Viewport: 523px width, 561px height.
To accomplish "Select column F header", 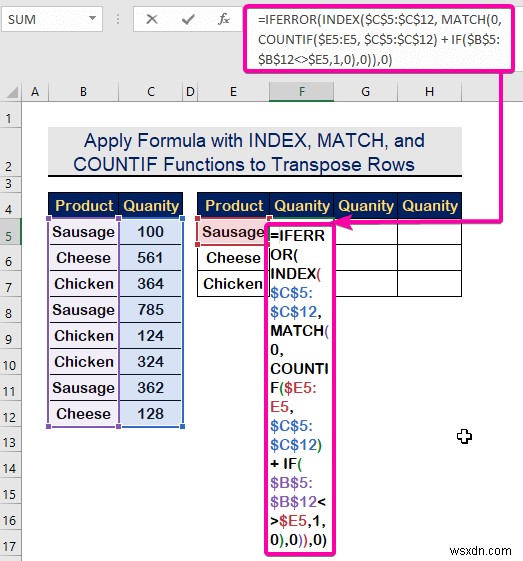I will tap(302, 92).
